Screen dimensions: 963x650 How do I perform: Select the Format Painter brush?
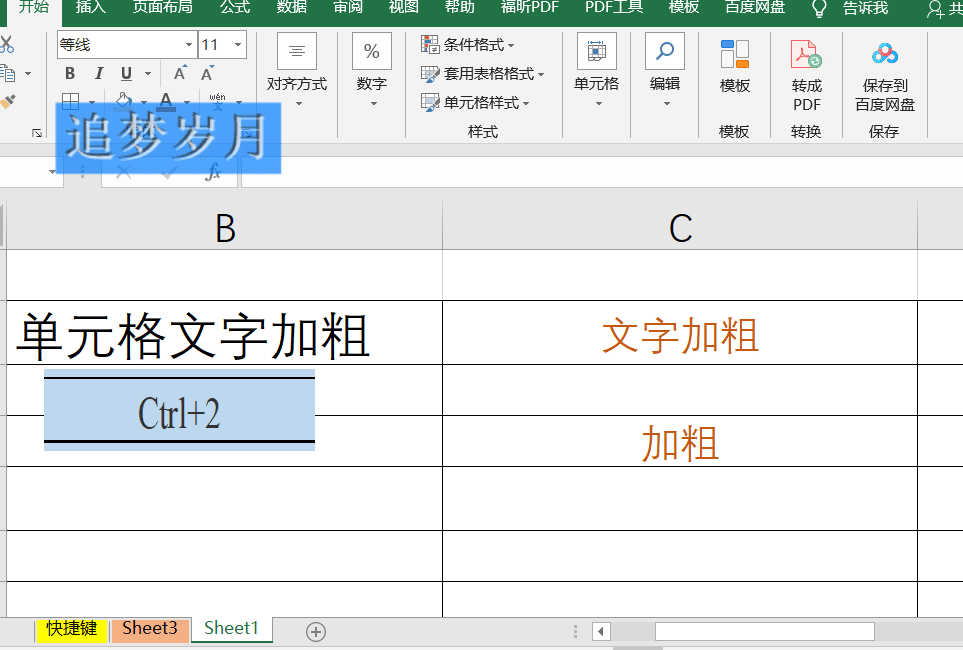[x=7, y=102]
